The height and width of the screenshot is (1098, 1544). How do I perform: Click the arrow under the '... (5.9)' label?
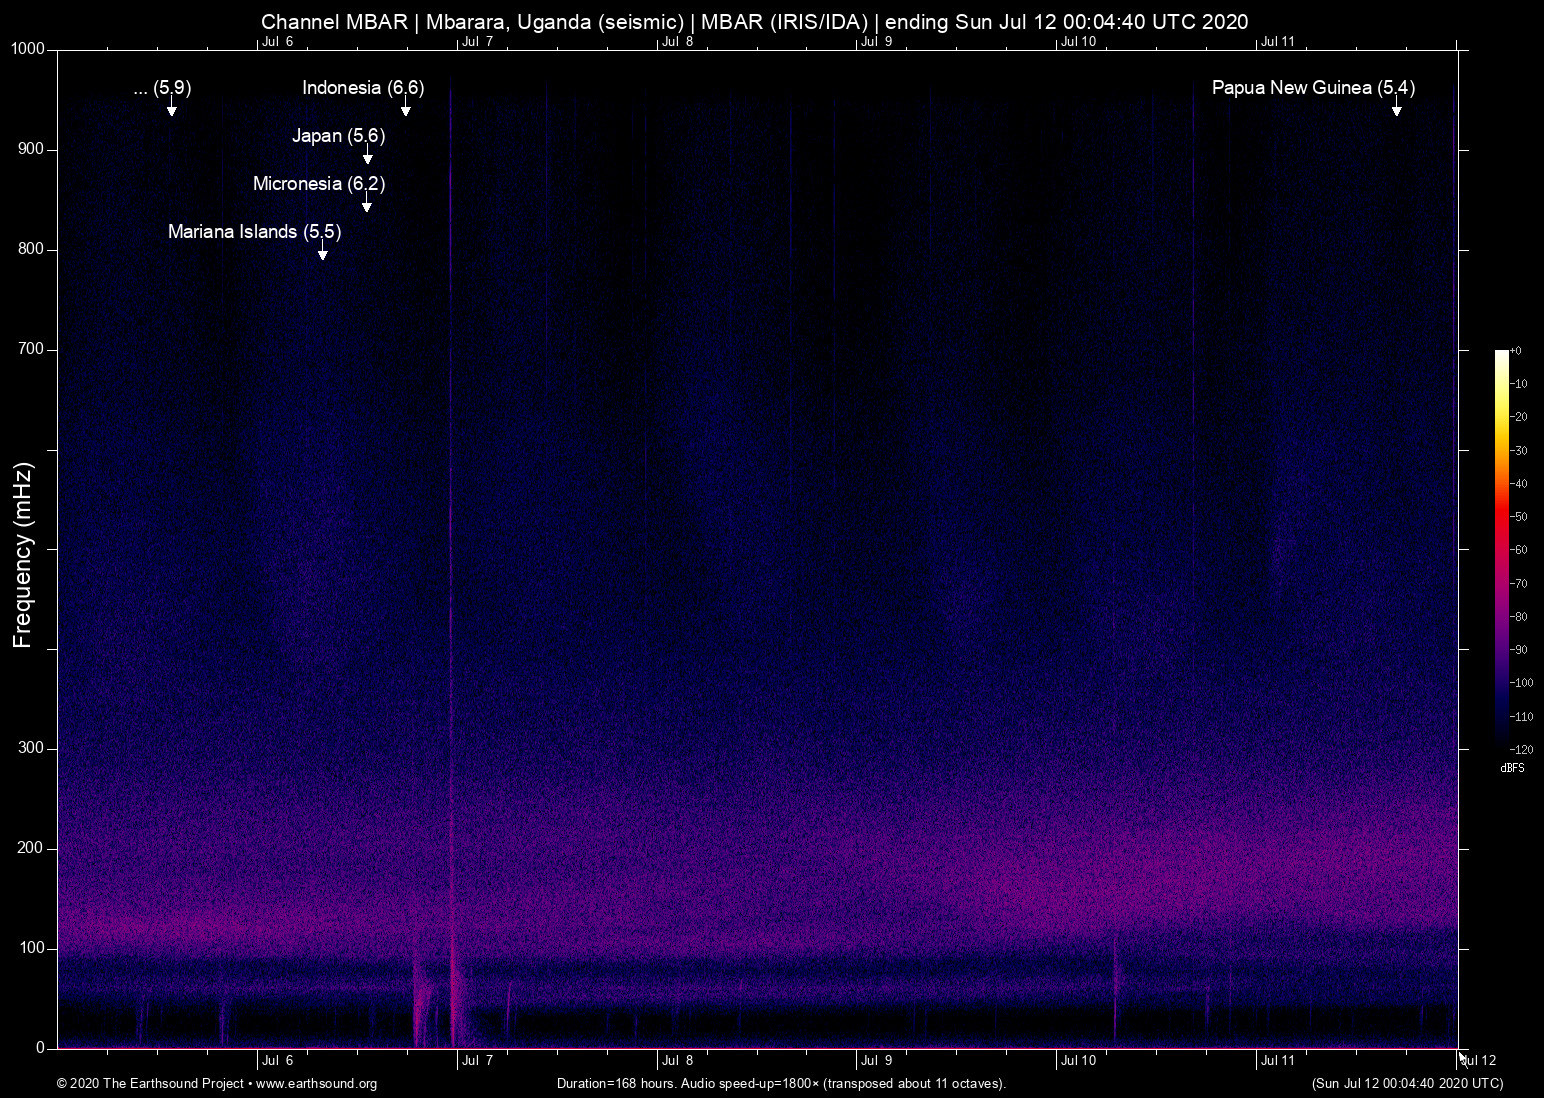pyautogui.click(x=172, y=108)
